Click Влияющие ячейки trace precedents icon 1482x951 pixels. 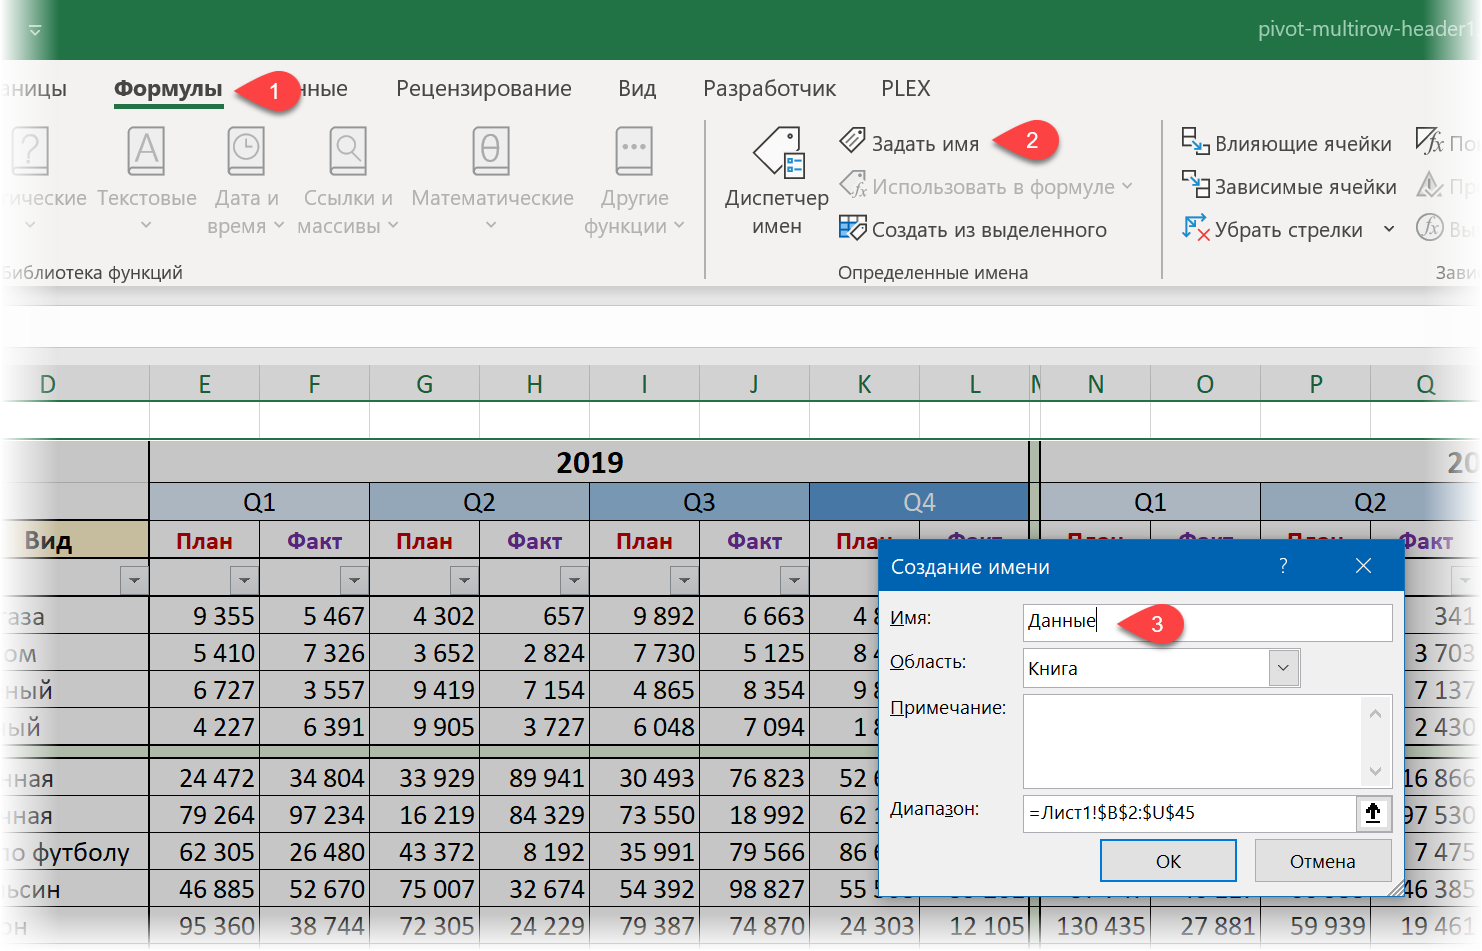pos(1195,141)
